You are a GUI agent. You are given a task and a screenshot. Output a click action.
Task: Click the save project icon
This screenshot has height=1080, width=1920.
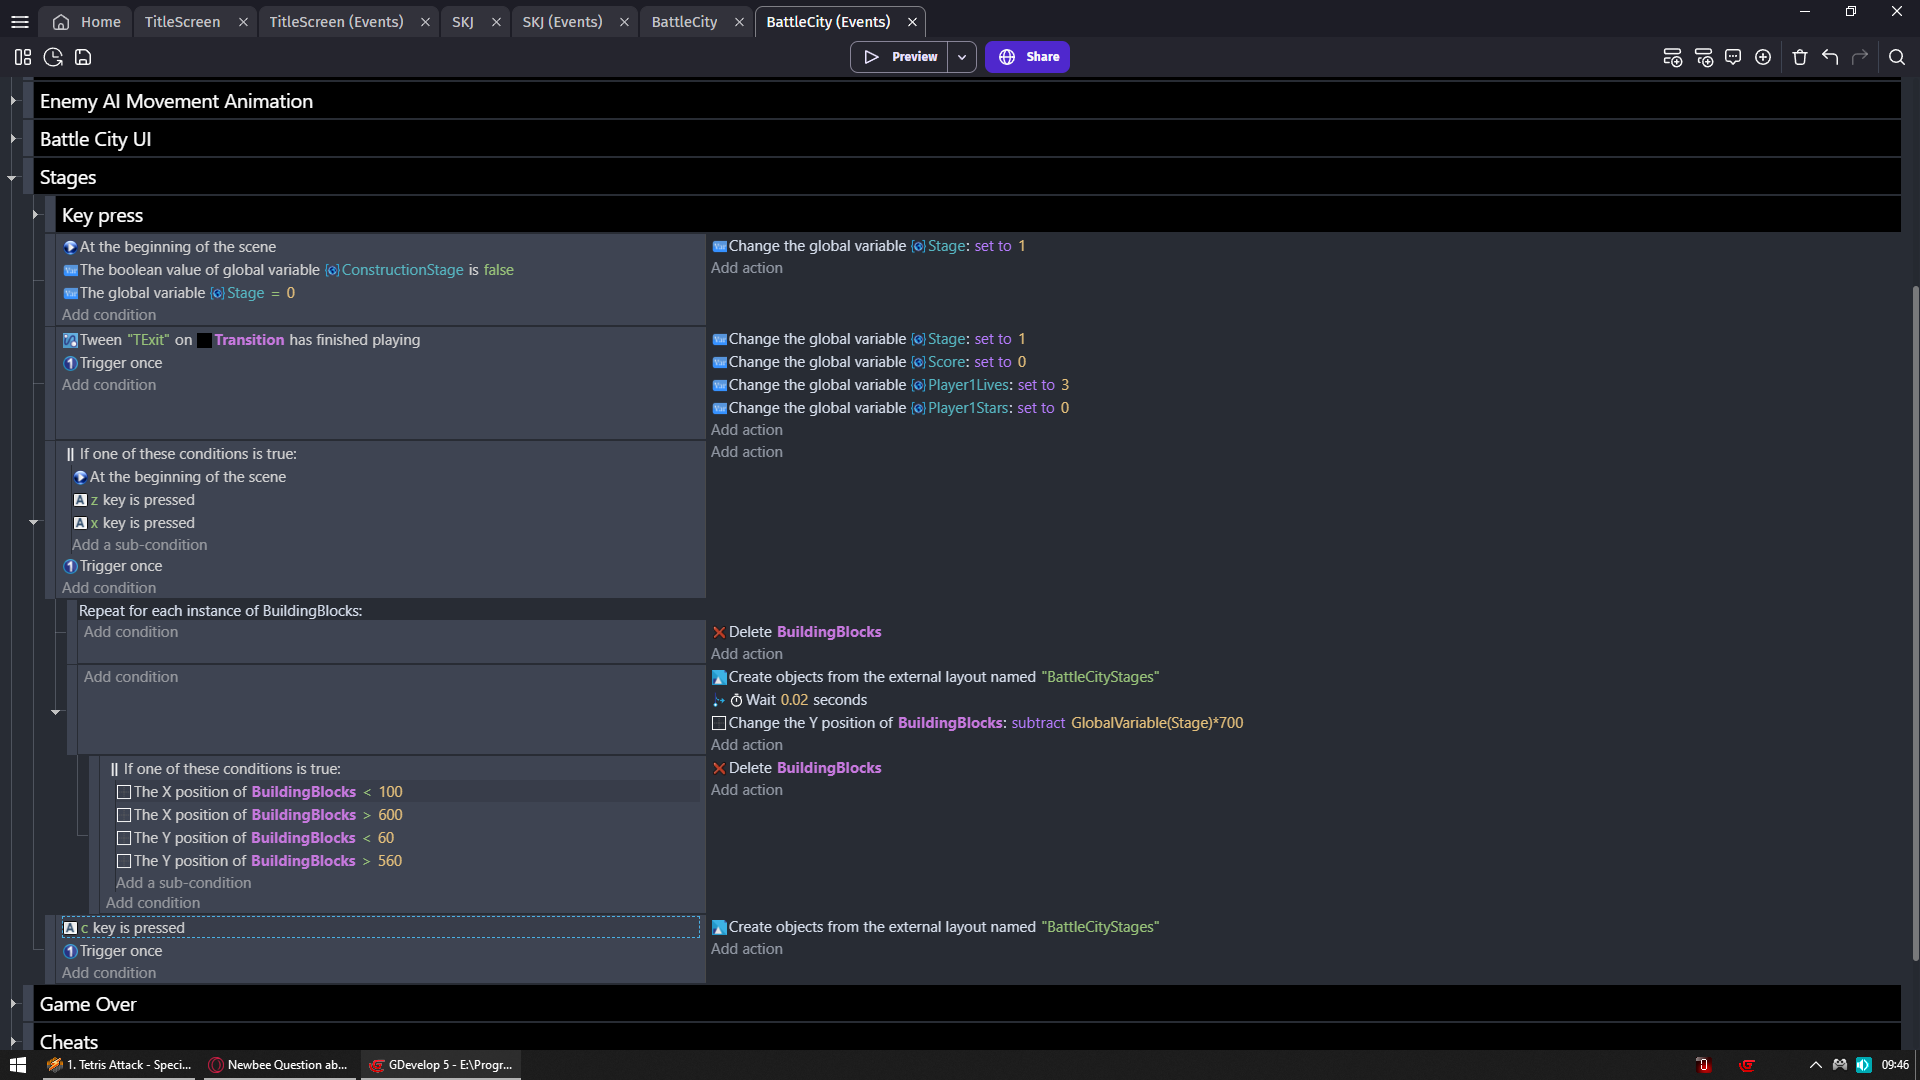click(x=83, y=57)
